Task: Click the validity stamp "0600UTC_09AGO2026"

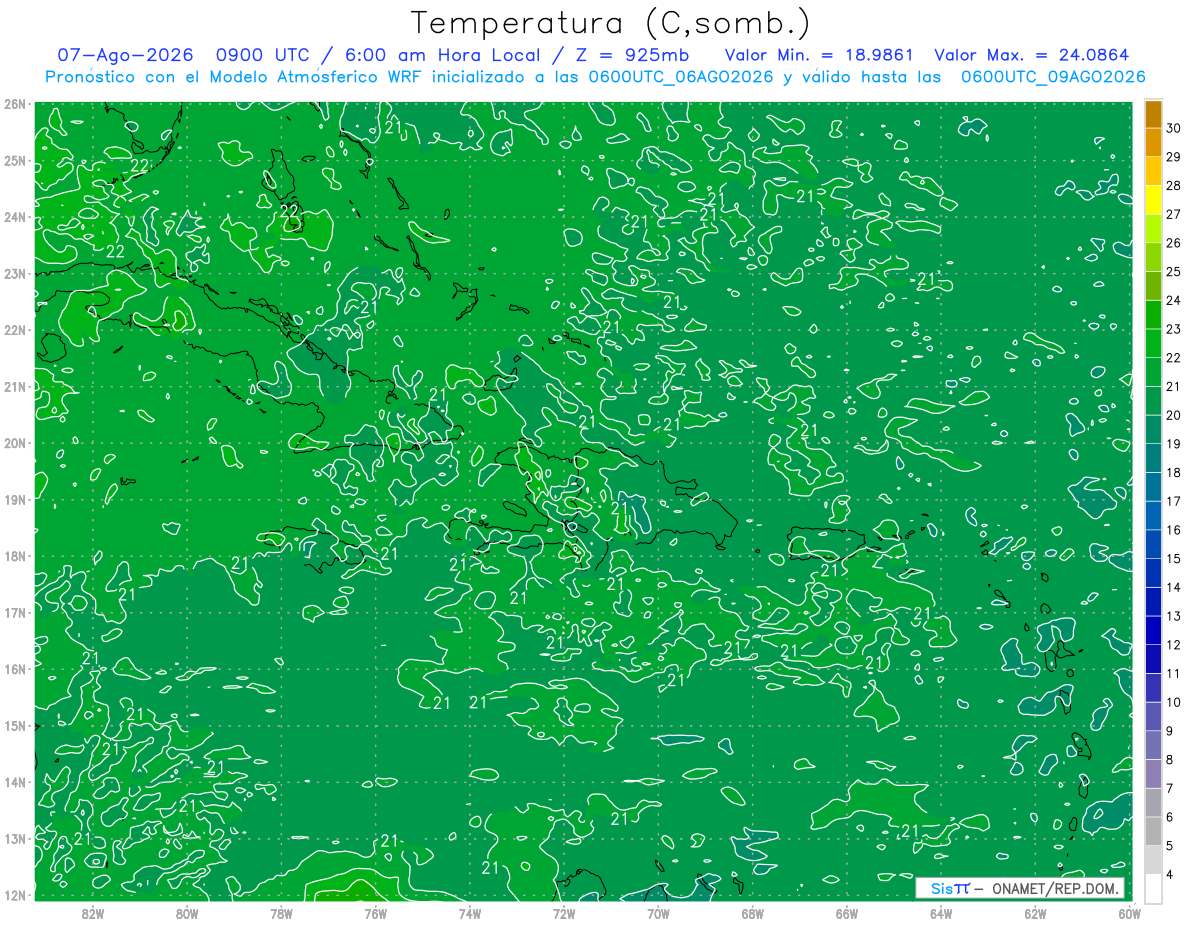Action: 1053,77
